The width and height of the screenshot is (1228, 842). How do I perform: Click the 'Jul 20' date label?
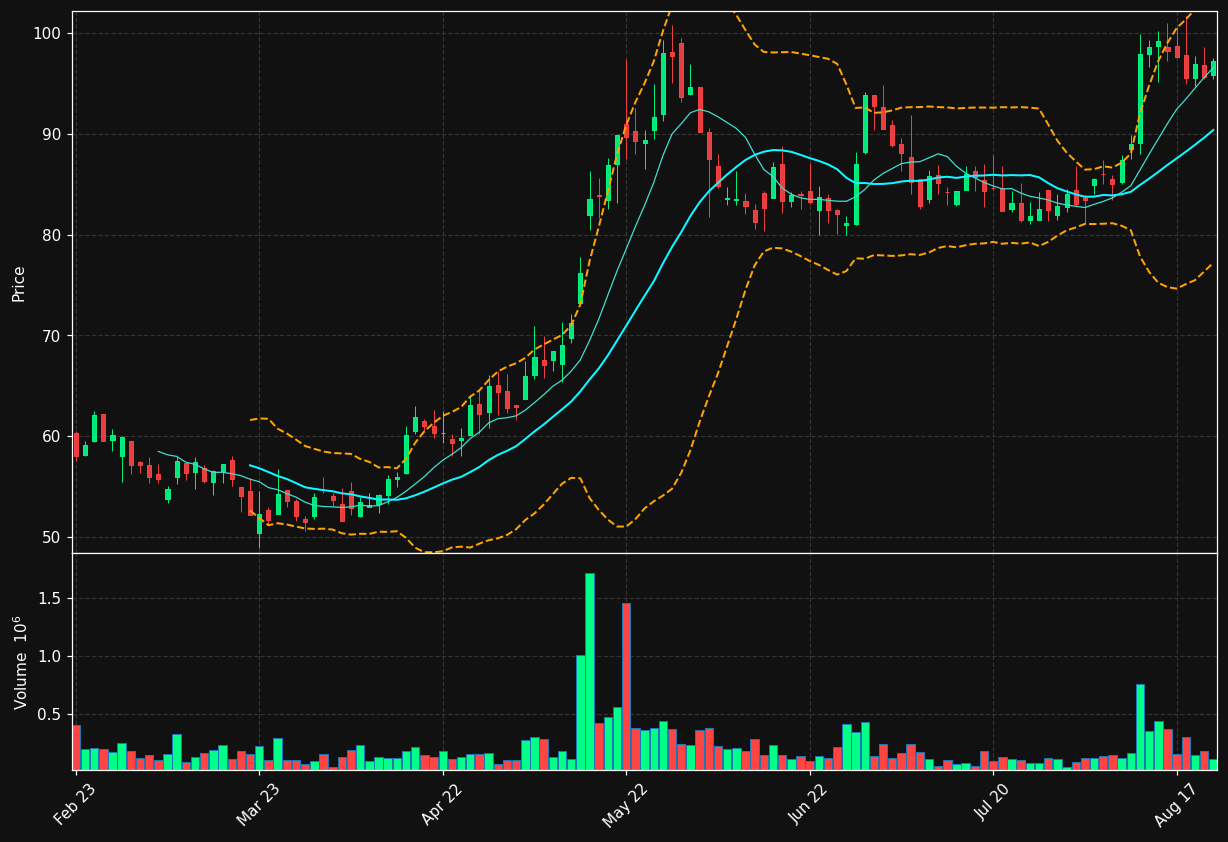pyautogui.click(x=992, y=805)
